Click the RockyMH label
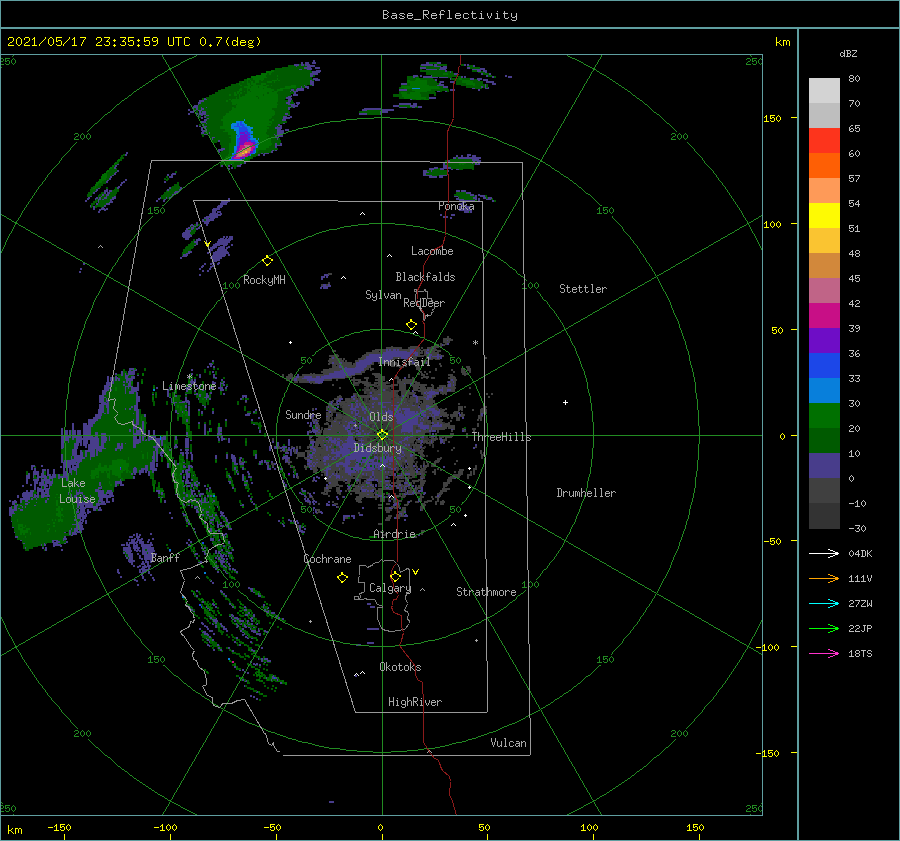The height and width of the screenshot is (841, 900). pos(264,280)
